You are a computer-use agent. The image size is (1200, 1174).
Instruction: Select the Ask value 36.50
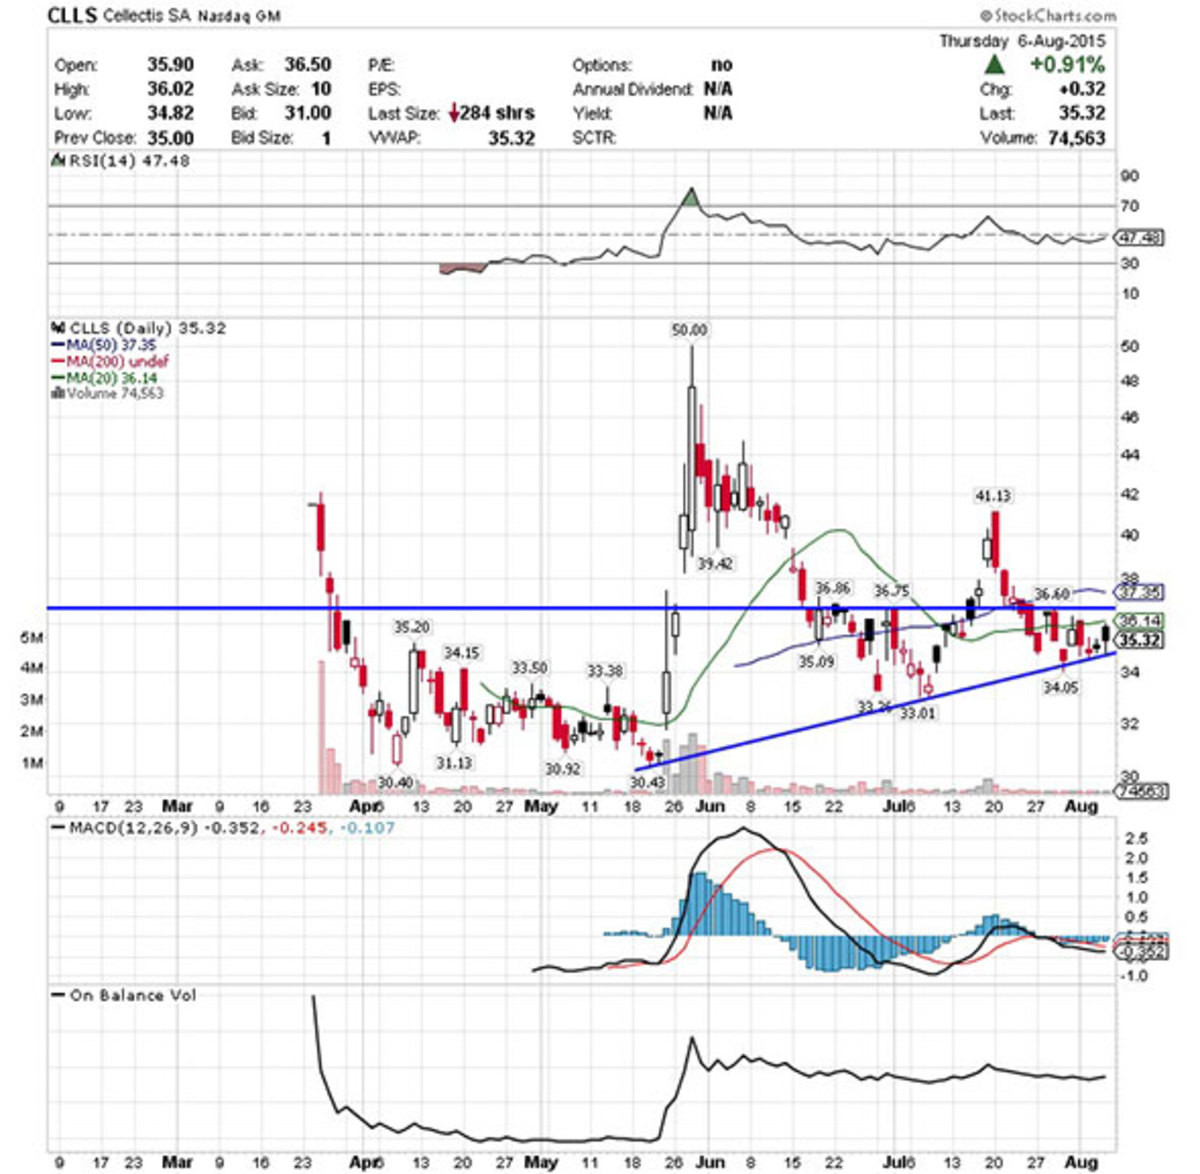(308, 65)
